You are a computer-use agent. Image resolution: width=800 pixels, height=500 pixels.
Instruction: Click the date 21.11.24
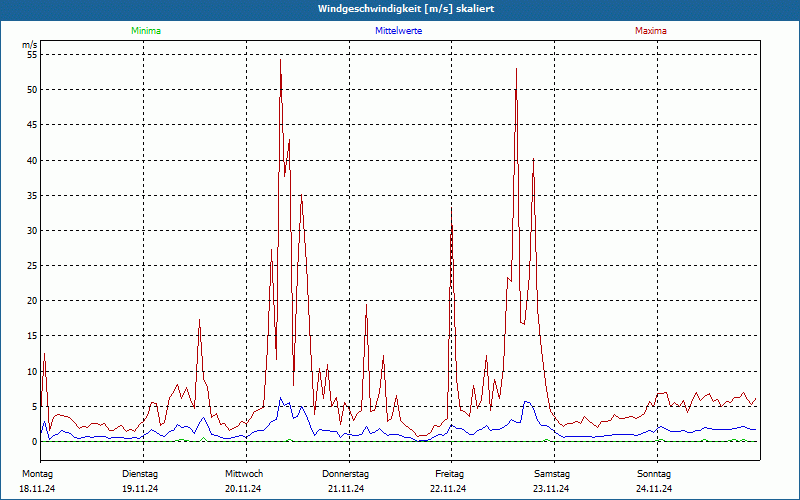coord(346,489)
